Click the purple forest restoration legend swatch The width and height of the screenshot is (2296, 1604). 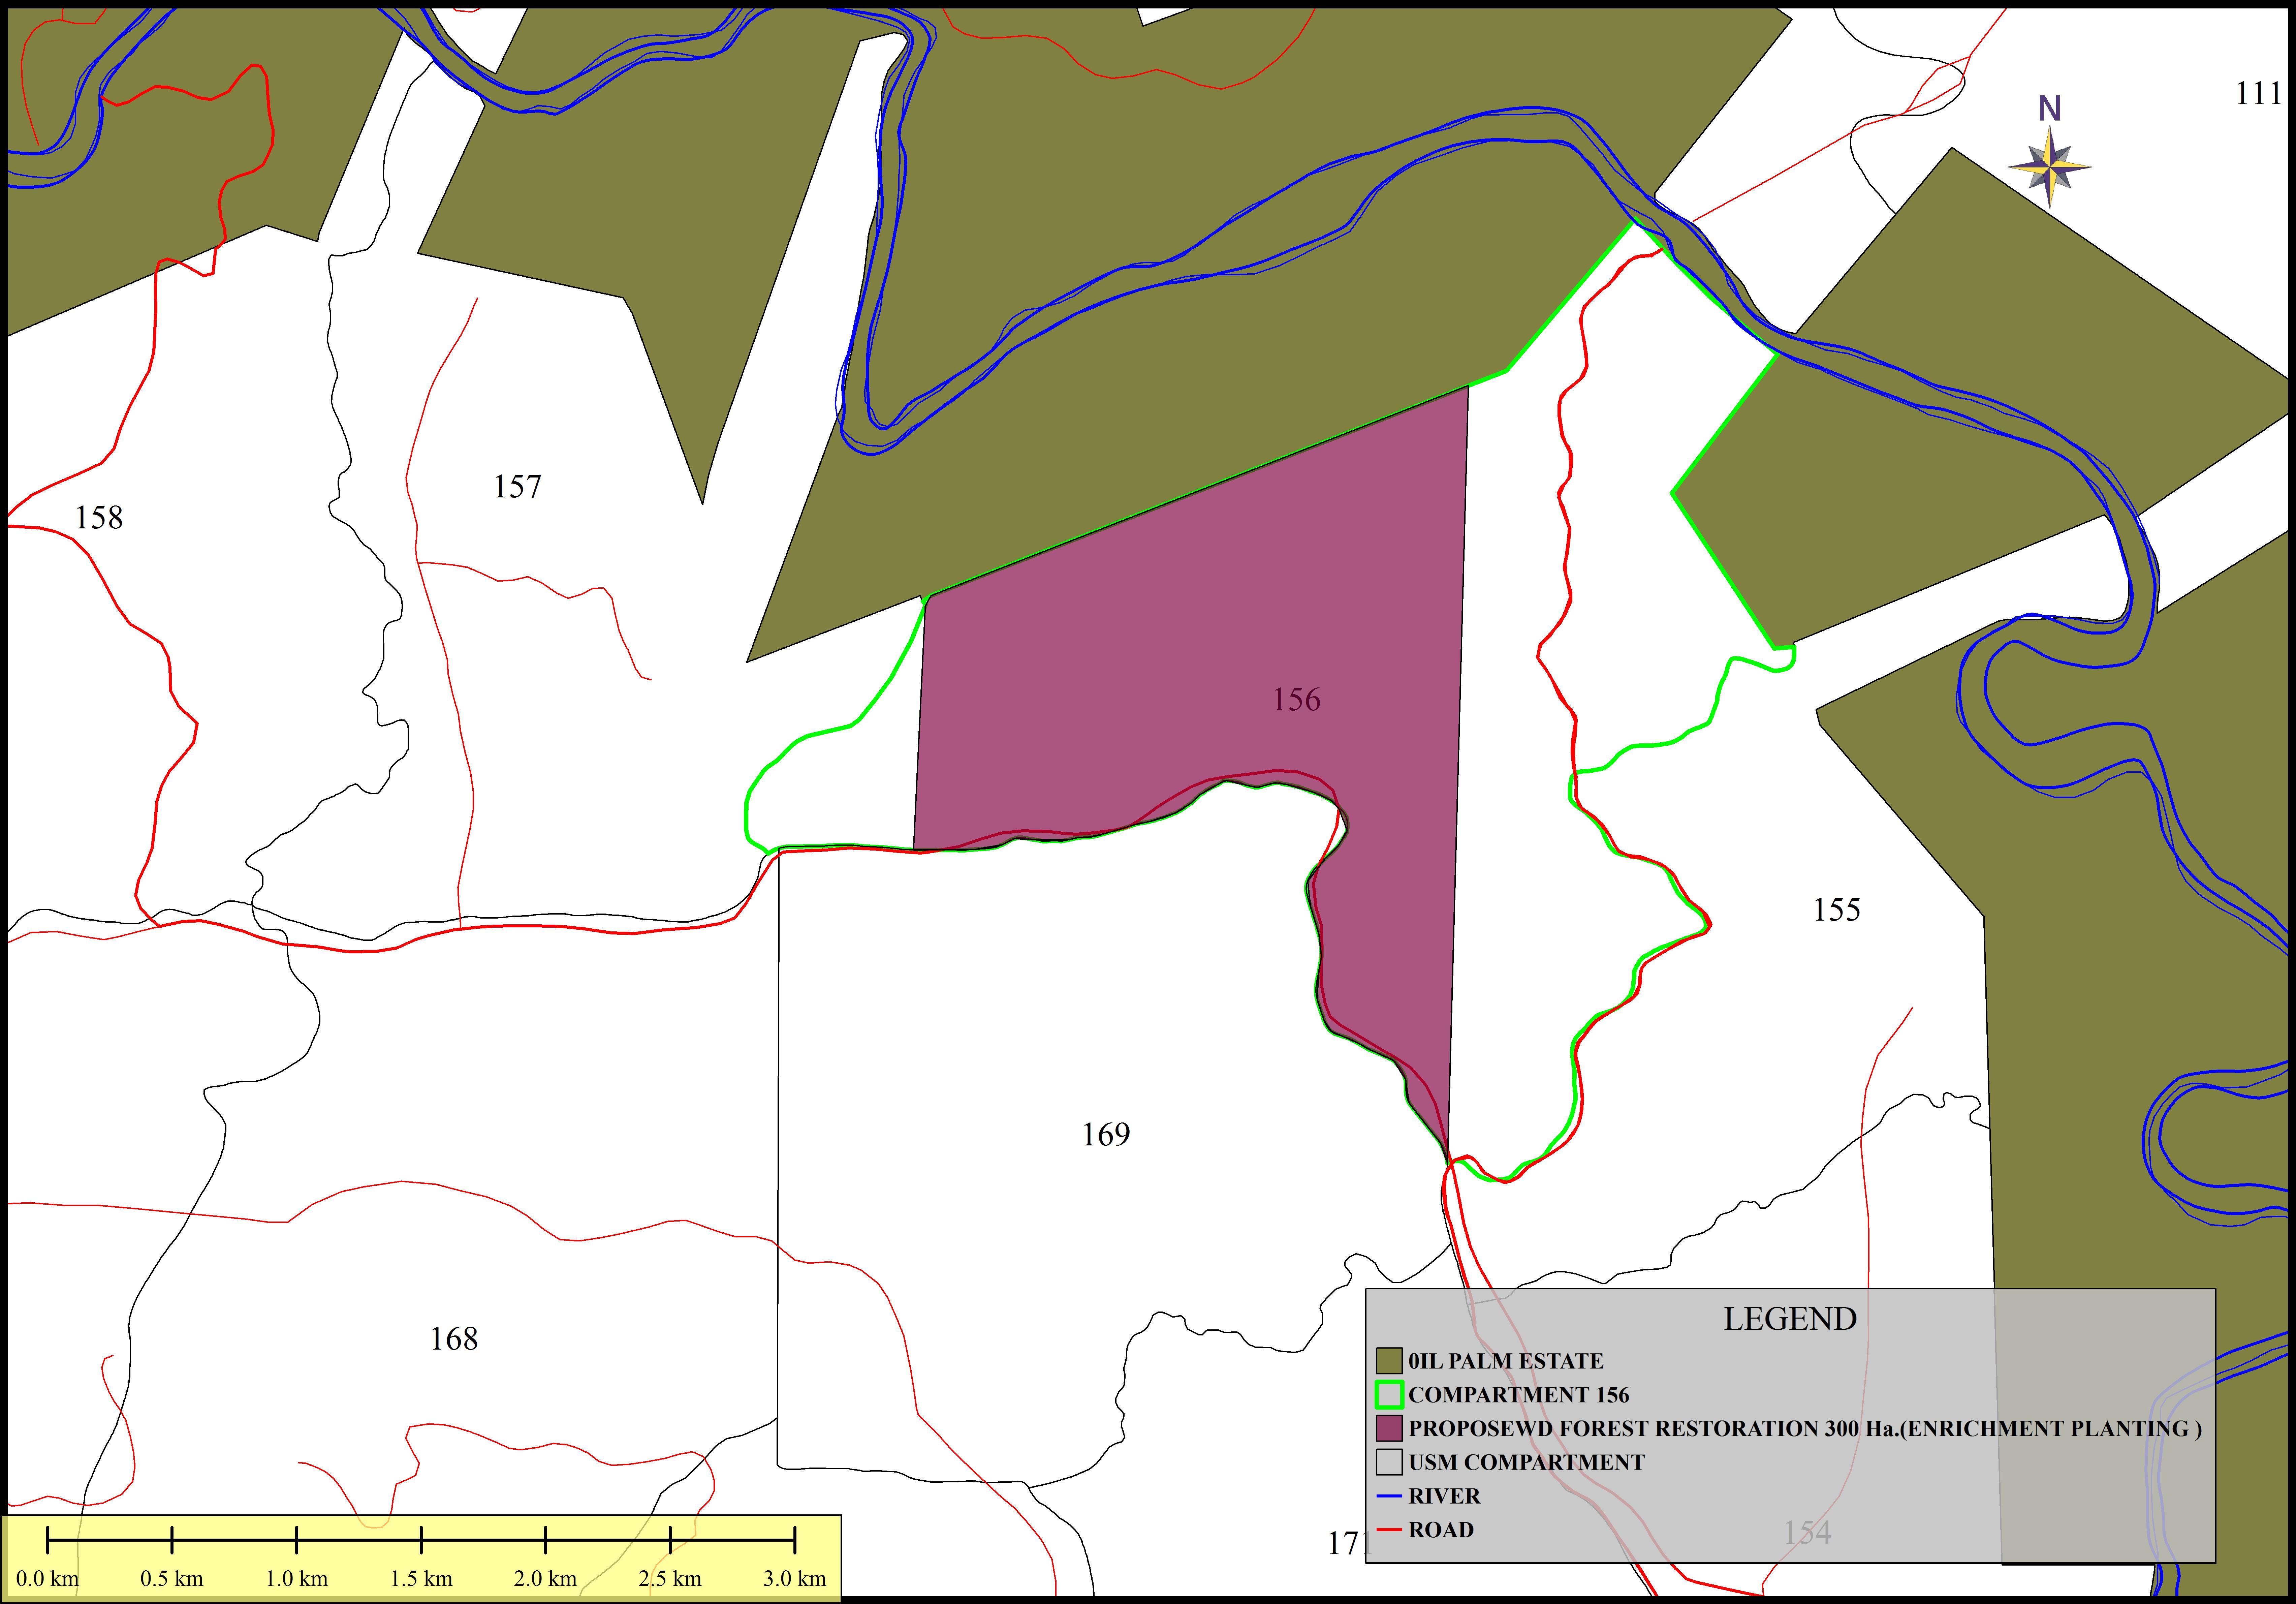tap(1389, 1428)
